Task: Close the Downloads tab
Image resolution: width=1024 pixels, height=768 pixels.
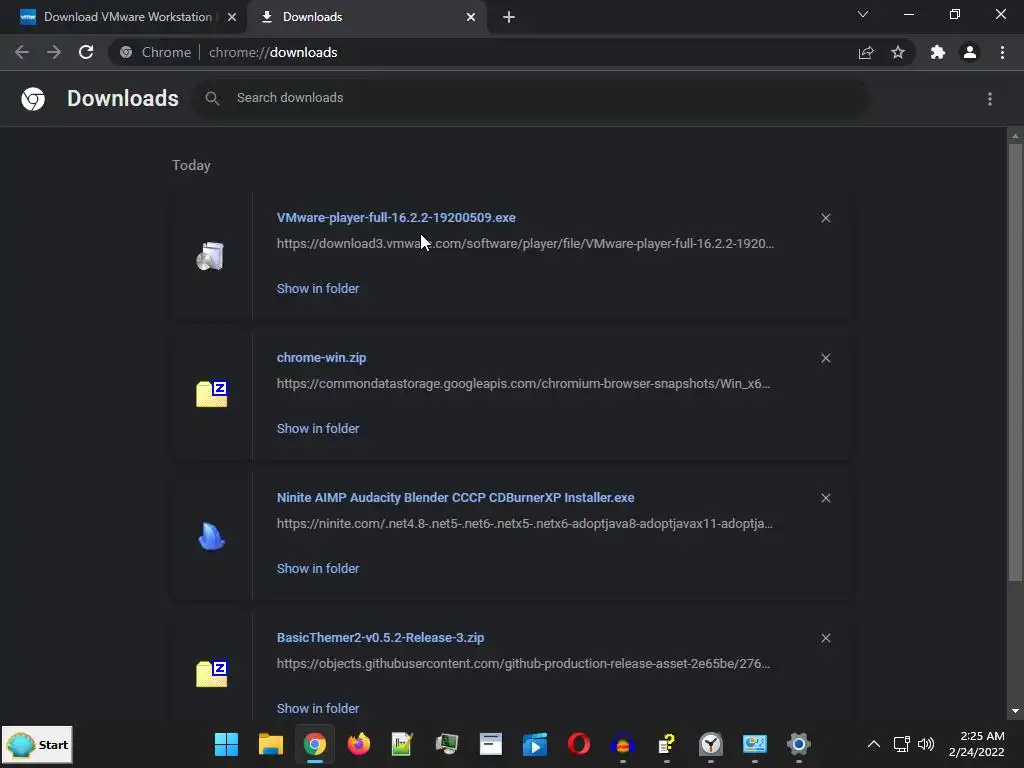Action: pos(471,17)
